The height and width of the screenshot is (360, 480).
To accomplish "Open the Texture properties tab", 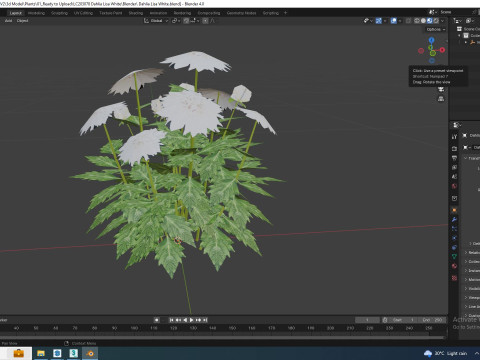I will [454, 278].
